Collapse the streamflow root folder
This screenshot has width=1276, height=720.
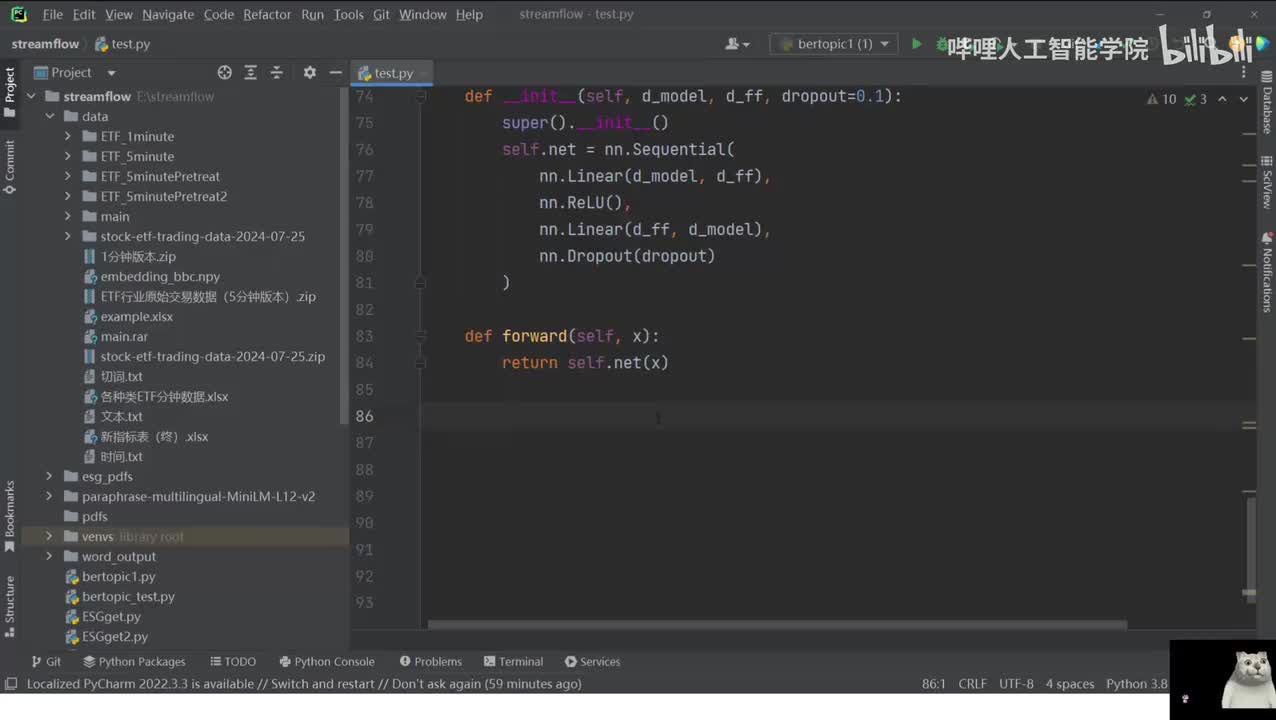[x=31, y=97]
